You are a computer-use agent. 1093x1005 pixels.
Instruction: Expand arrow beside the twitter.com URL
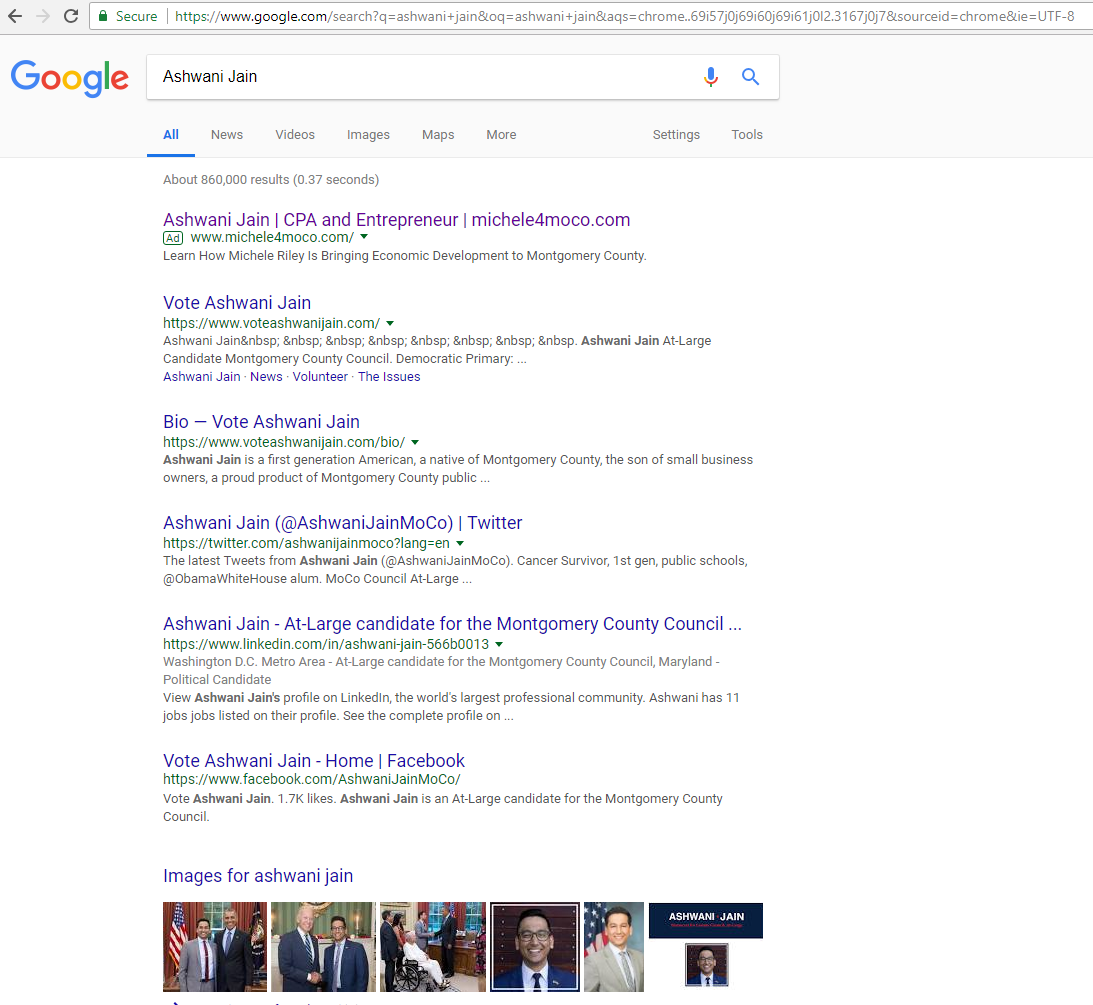[460, 544]
